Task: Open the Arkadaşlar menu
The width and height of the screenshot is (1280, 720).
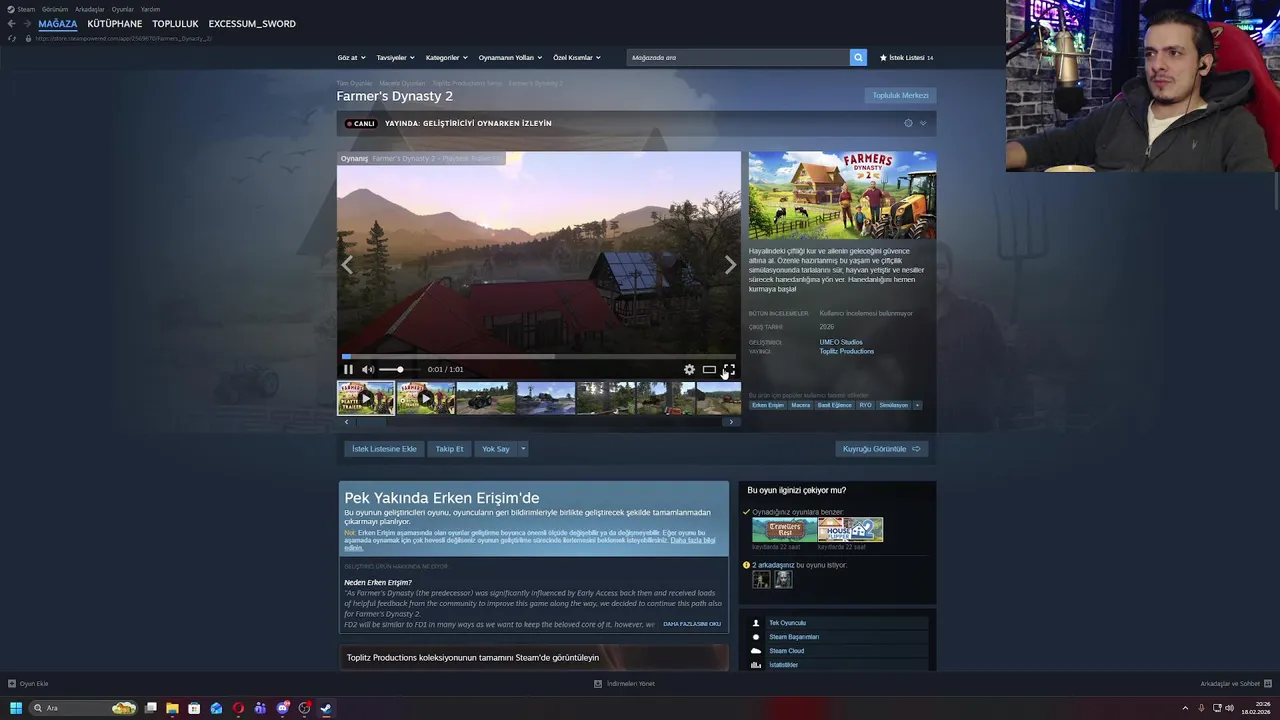Action: (x=90, y=9)
